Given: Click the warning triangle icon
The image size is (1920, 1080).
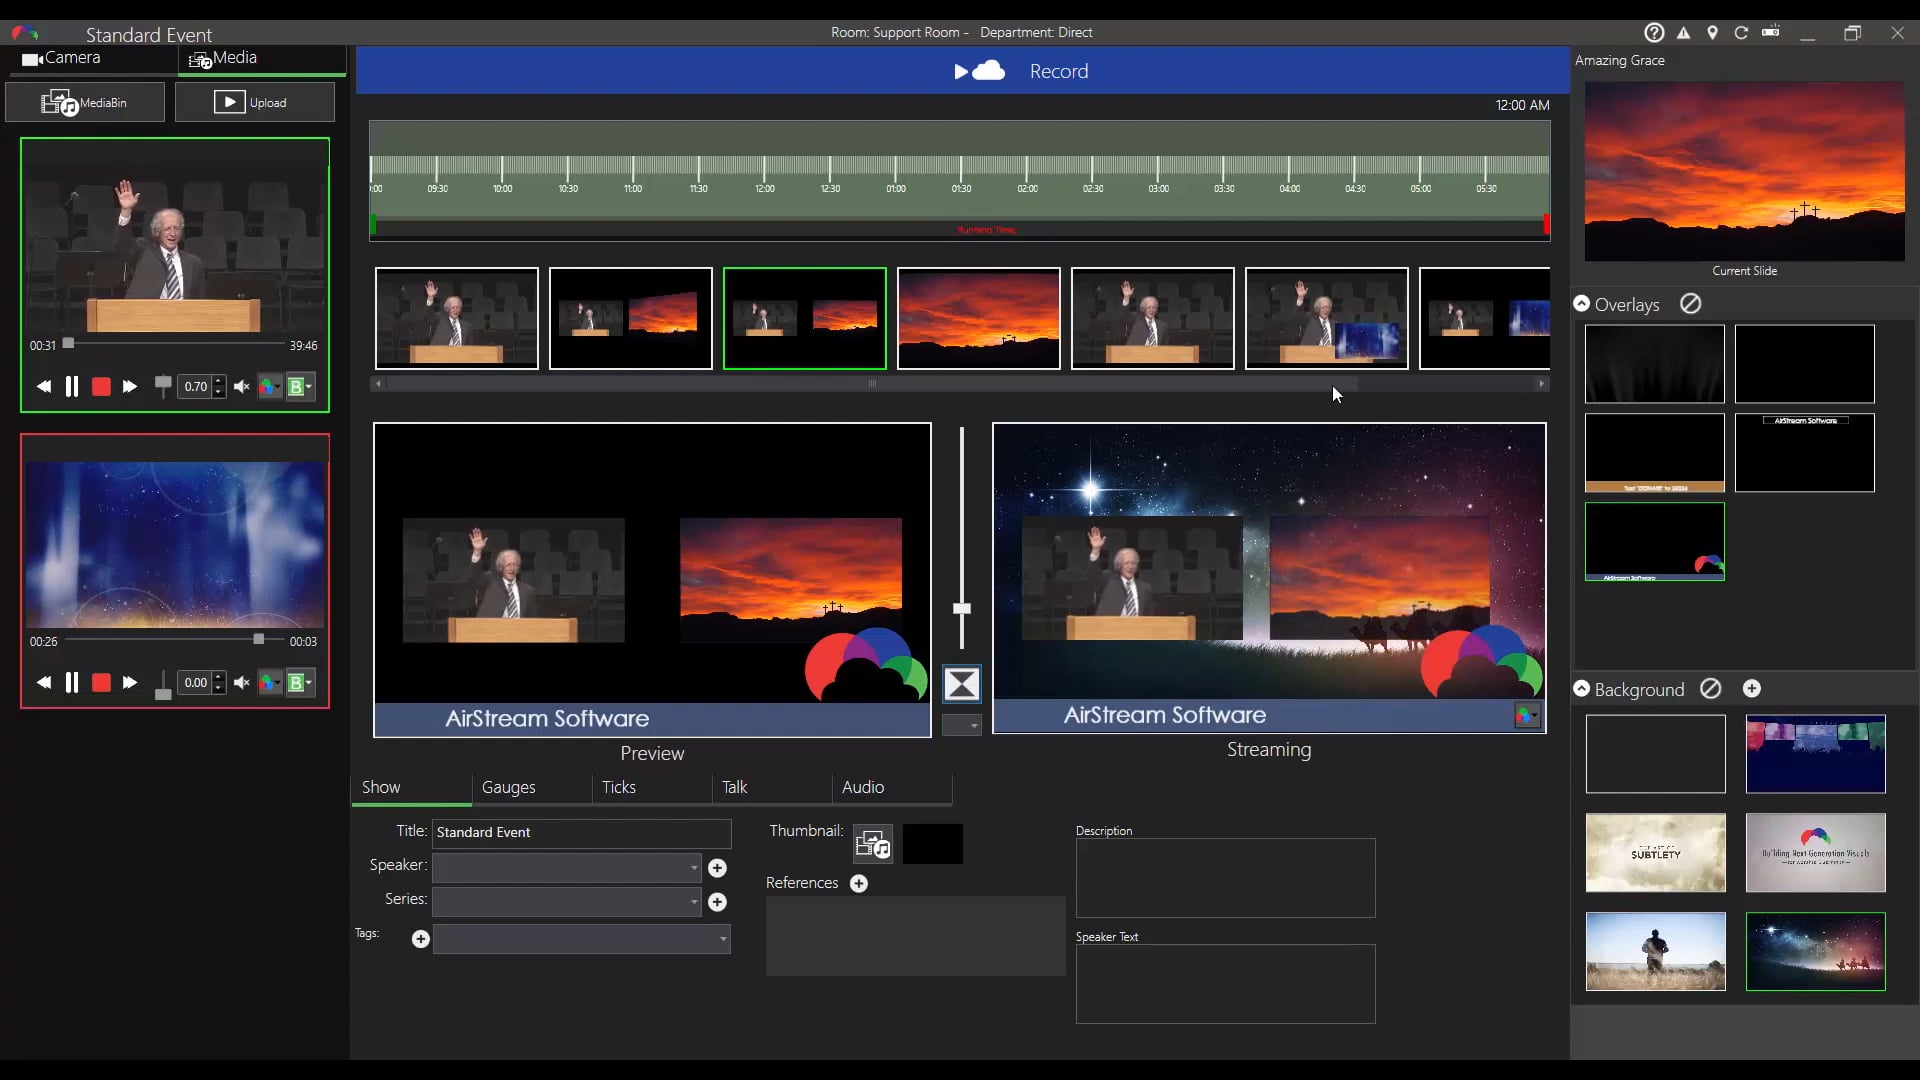Looking at the screenshot, I should pos(1684,32).
